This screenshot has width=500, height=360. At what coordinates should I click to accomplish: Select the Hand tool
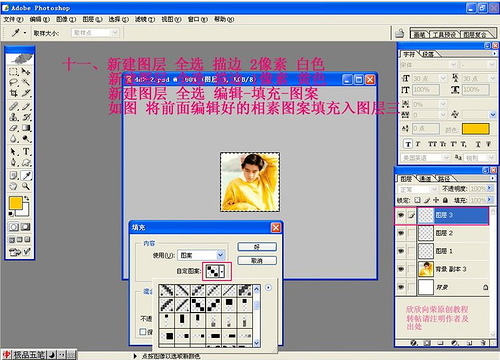pyautogui.click(x=14, y=186)
